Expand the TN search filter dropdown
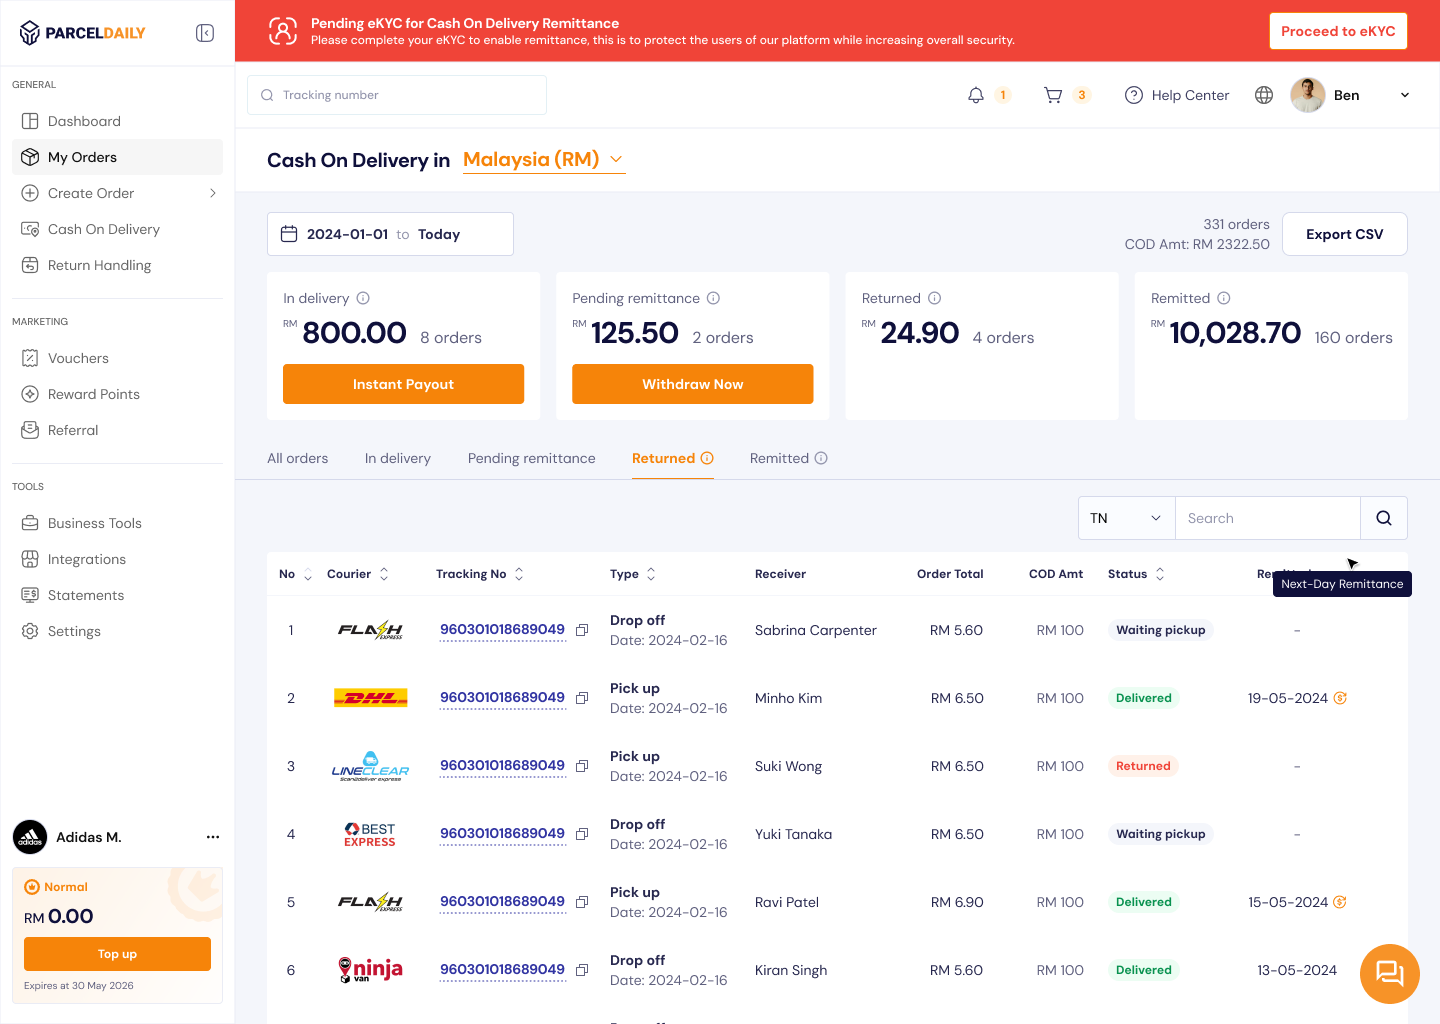 tap(1126, 518)
